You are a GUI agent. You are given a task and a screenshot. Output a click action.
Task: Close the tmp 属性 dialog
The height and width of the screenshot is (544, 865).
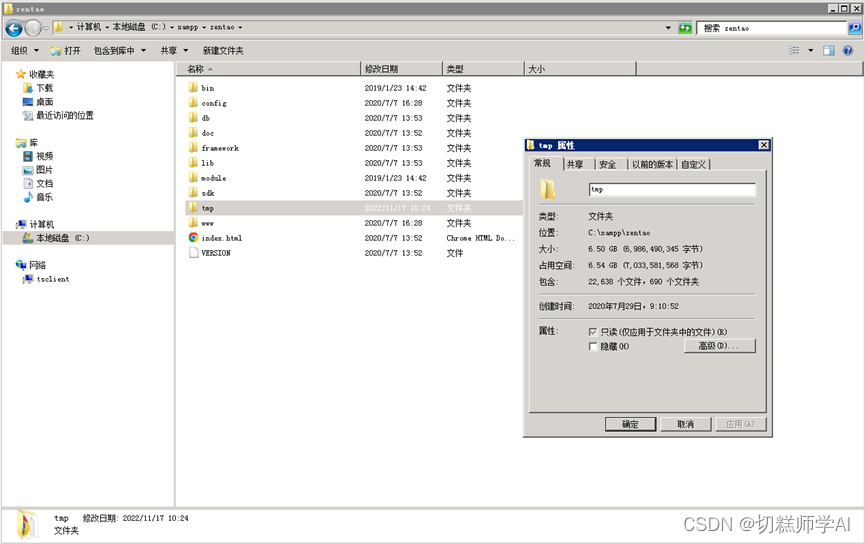(763, 145)
